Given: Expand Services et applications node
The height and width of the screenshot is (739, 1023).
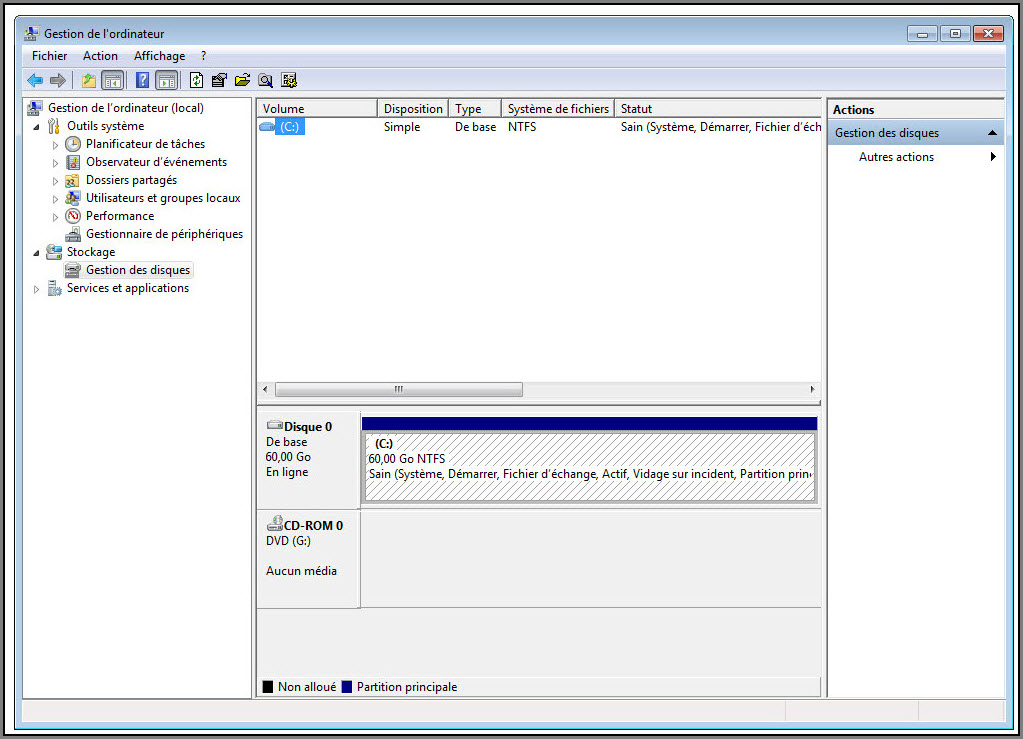Looking at the screenshot, I should pyautogui.click(x=38, y=289).
